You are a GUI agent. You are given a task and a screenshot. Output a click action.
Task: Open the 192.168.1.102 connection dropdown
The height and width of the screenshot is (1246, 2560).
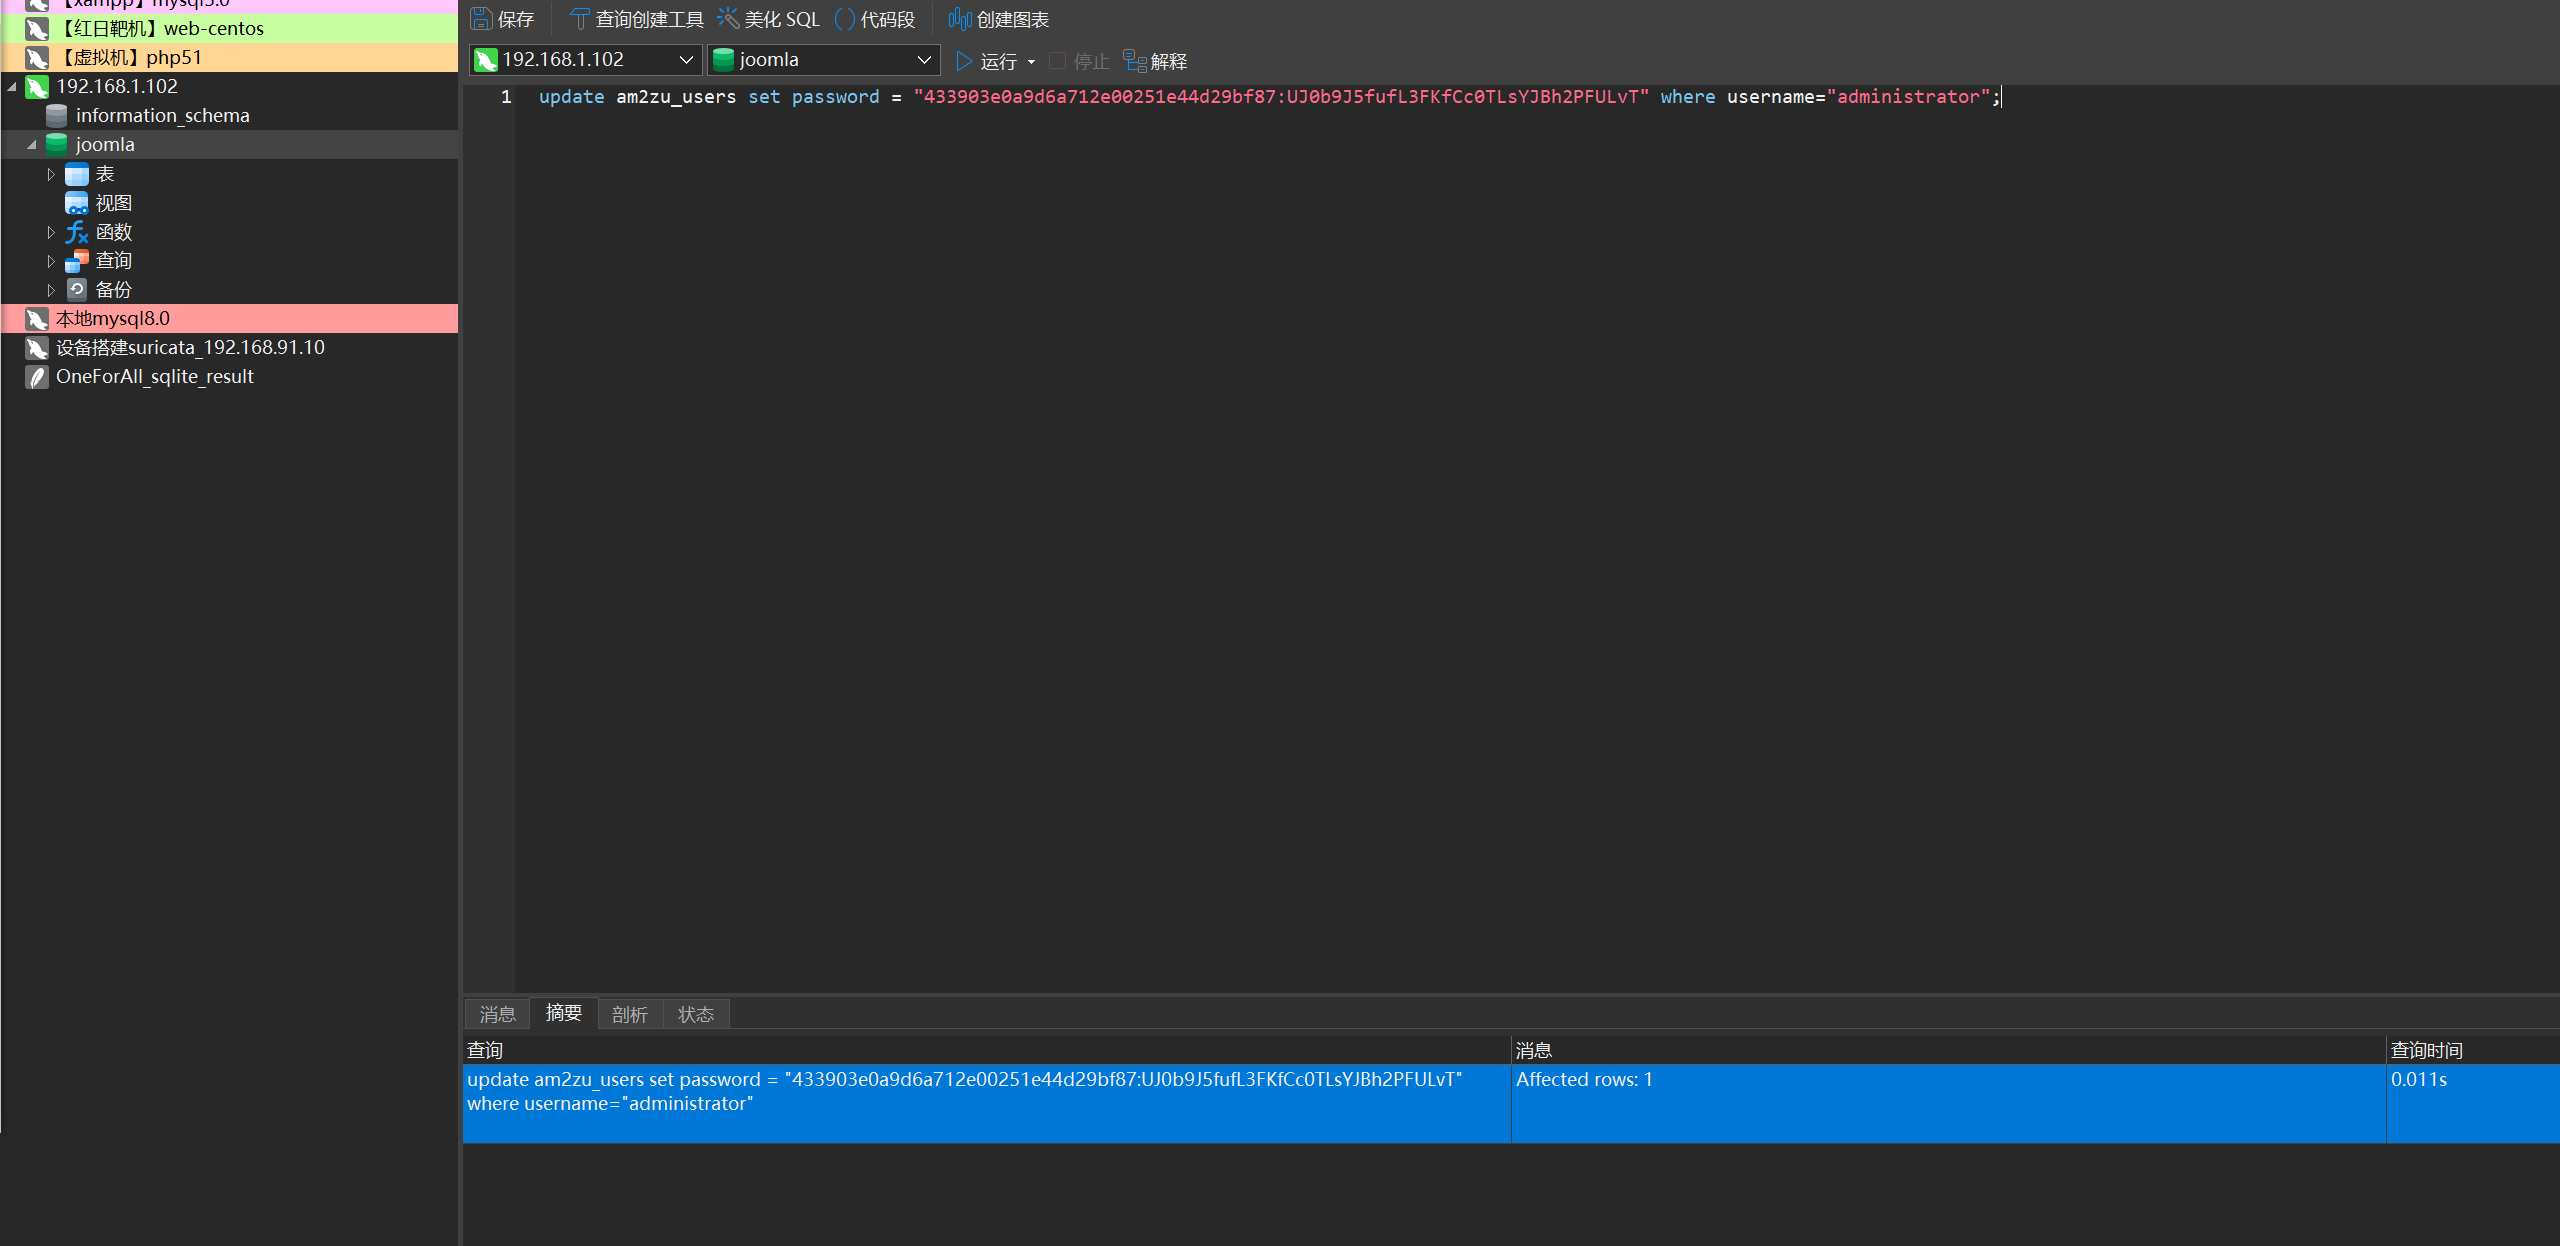[x=686, y=60]
